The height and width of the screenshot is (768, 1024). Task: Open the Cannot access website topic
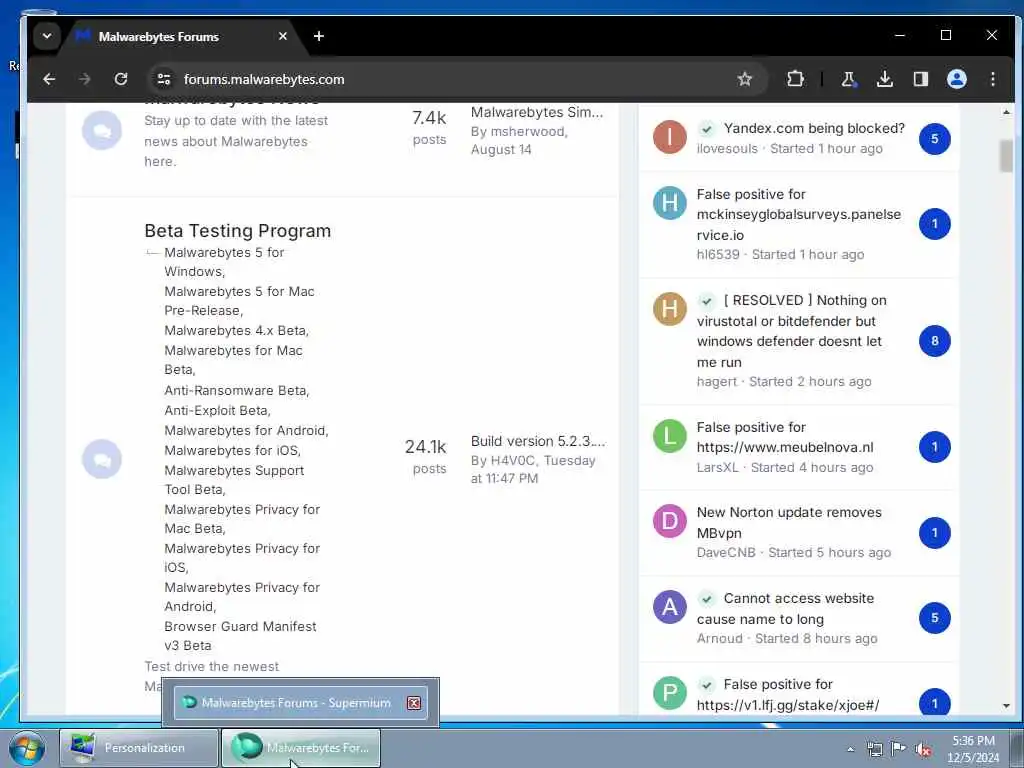coord(785,609)
